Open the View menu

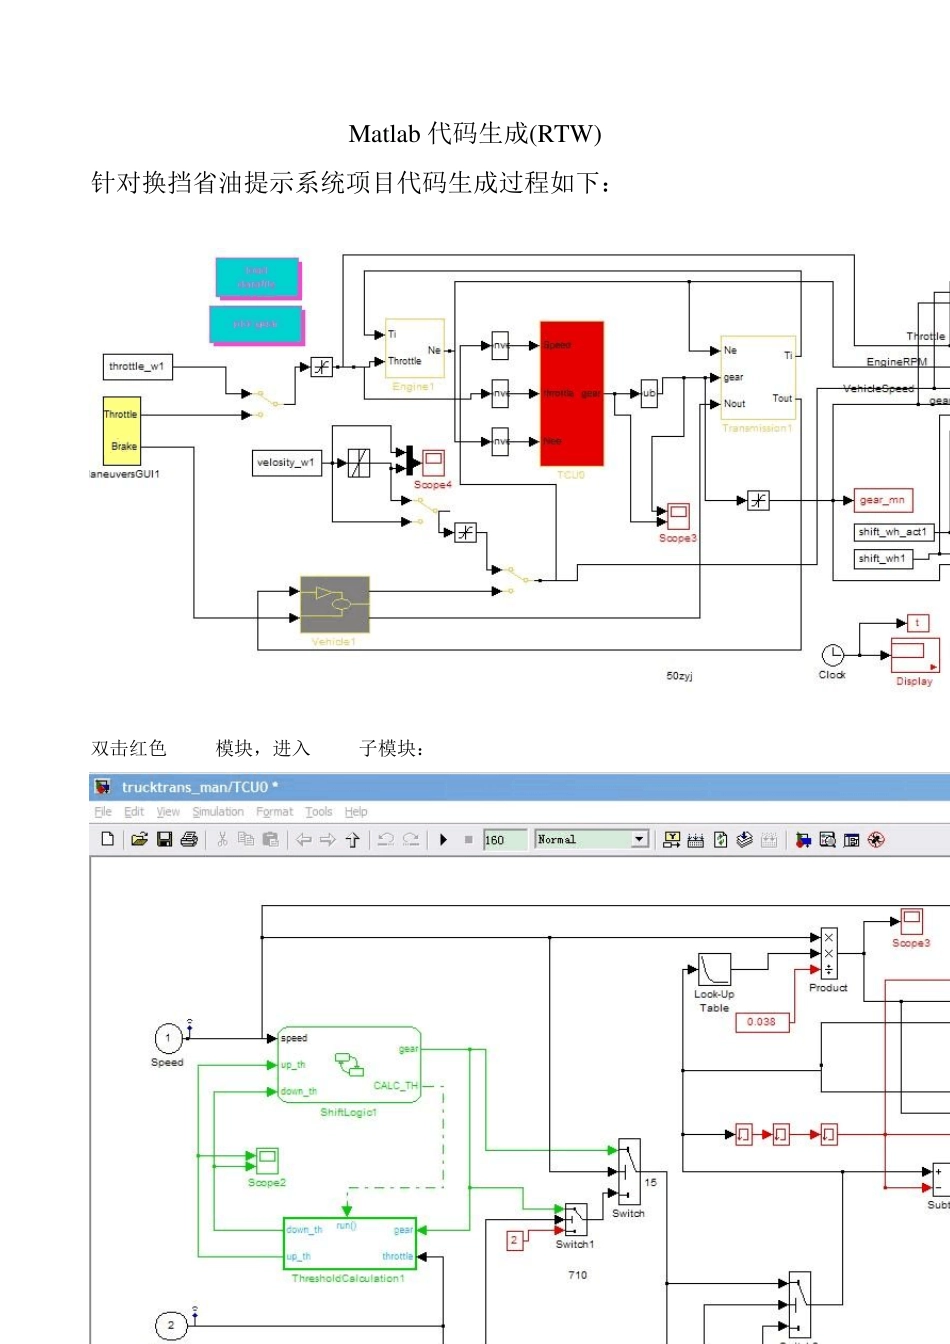pos(168,812)
